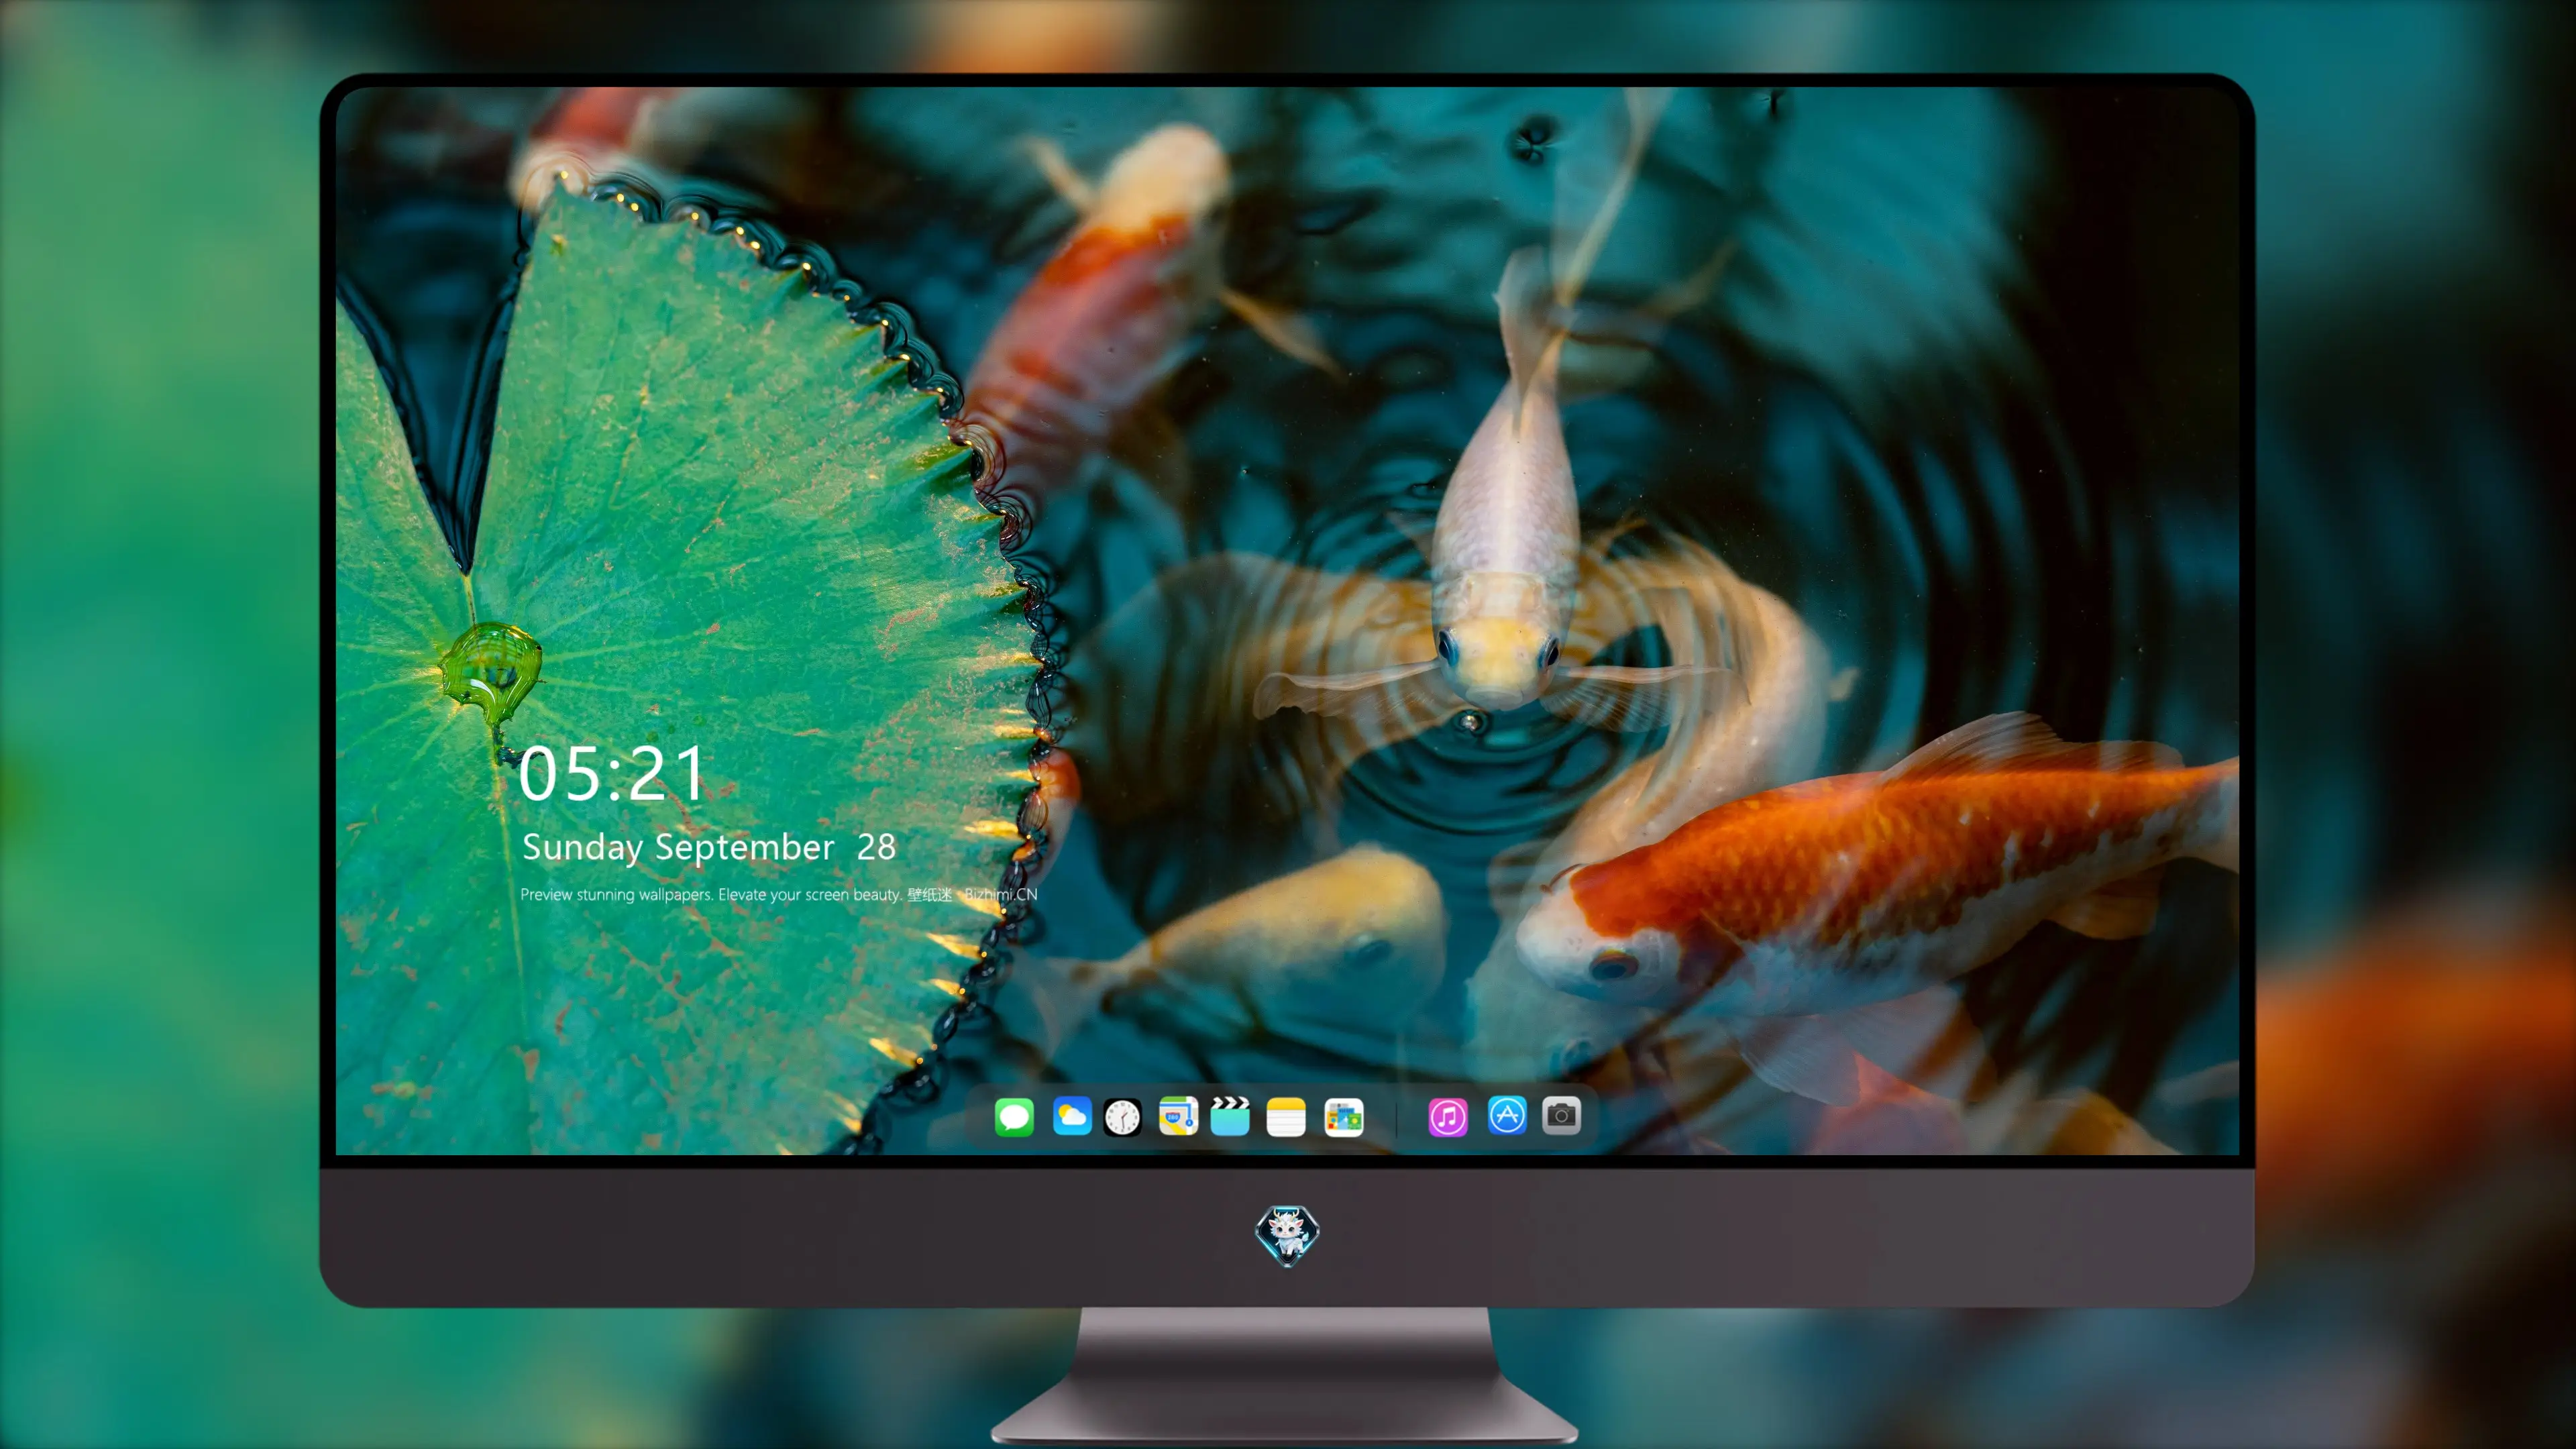This screenshot has height=1449, width=2576.
Task: Launch the Camera app from the dock
Action: [x=1561, y=1115]
